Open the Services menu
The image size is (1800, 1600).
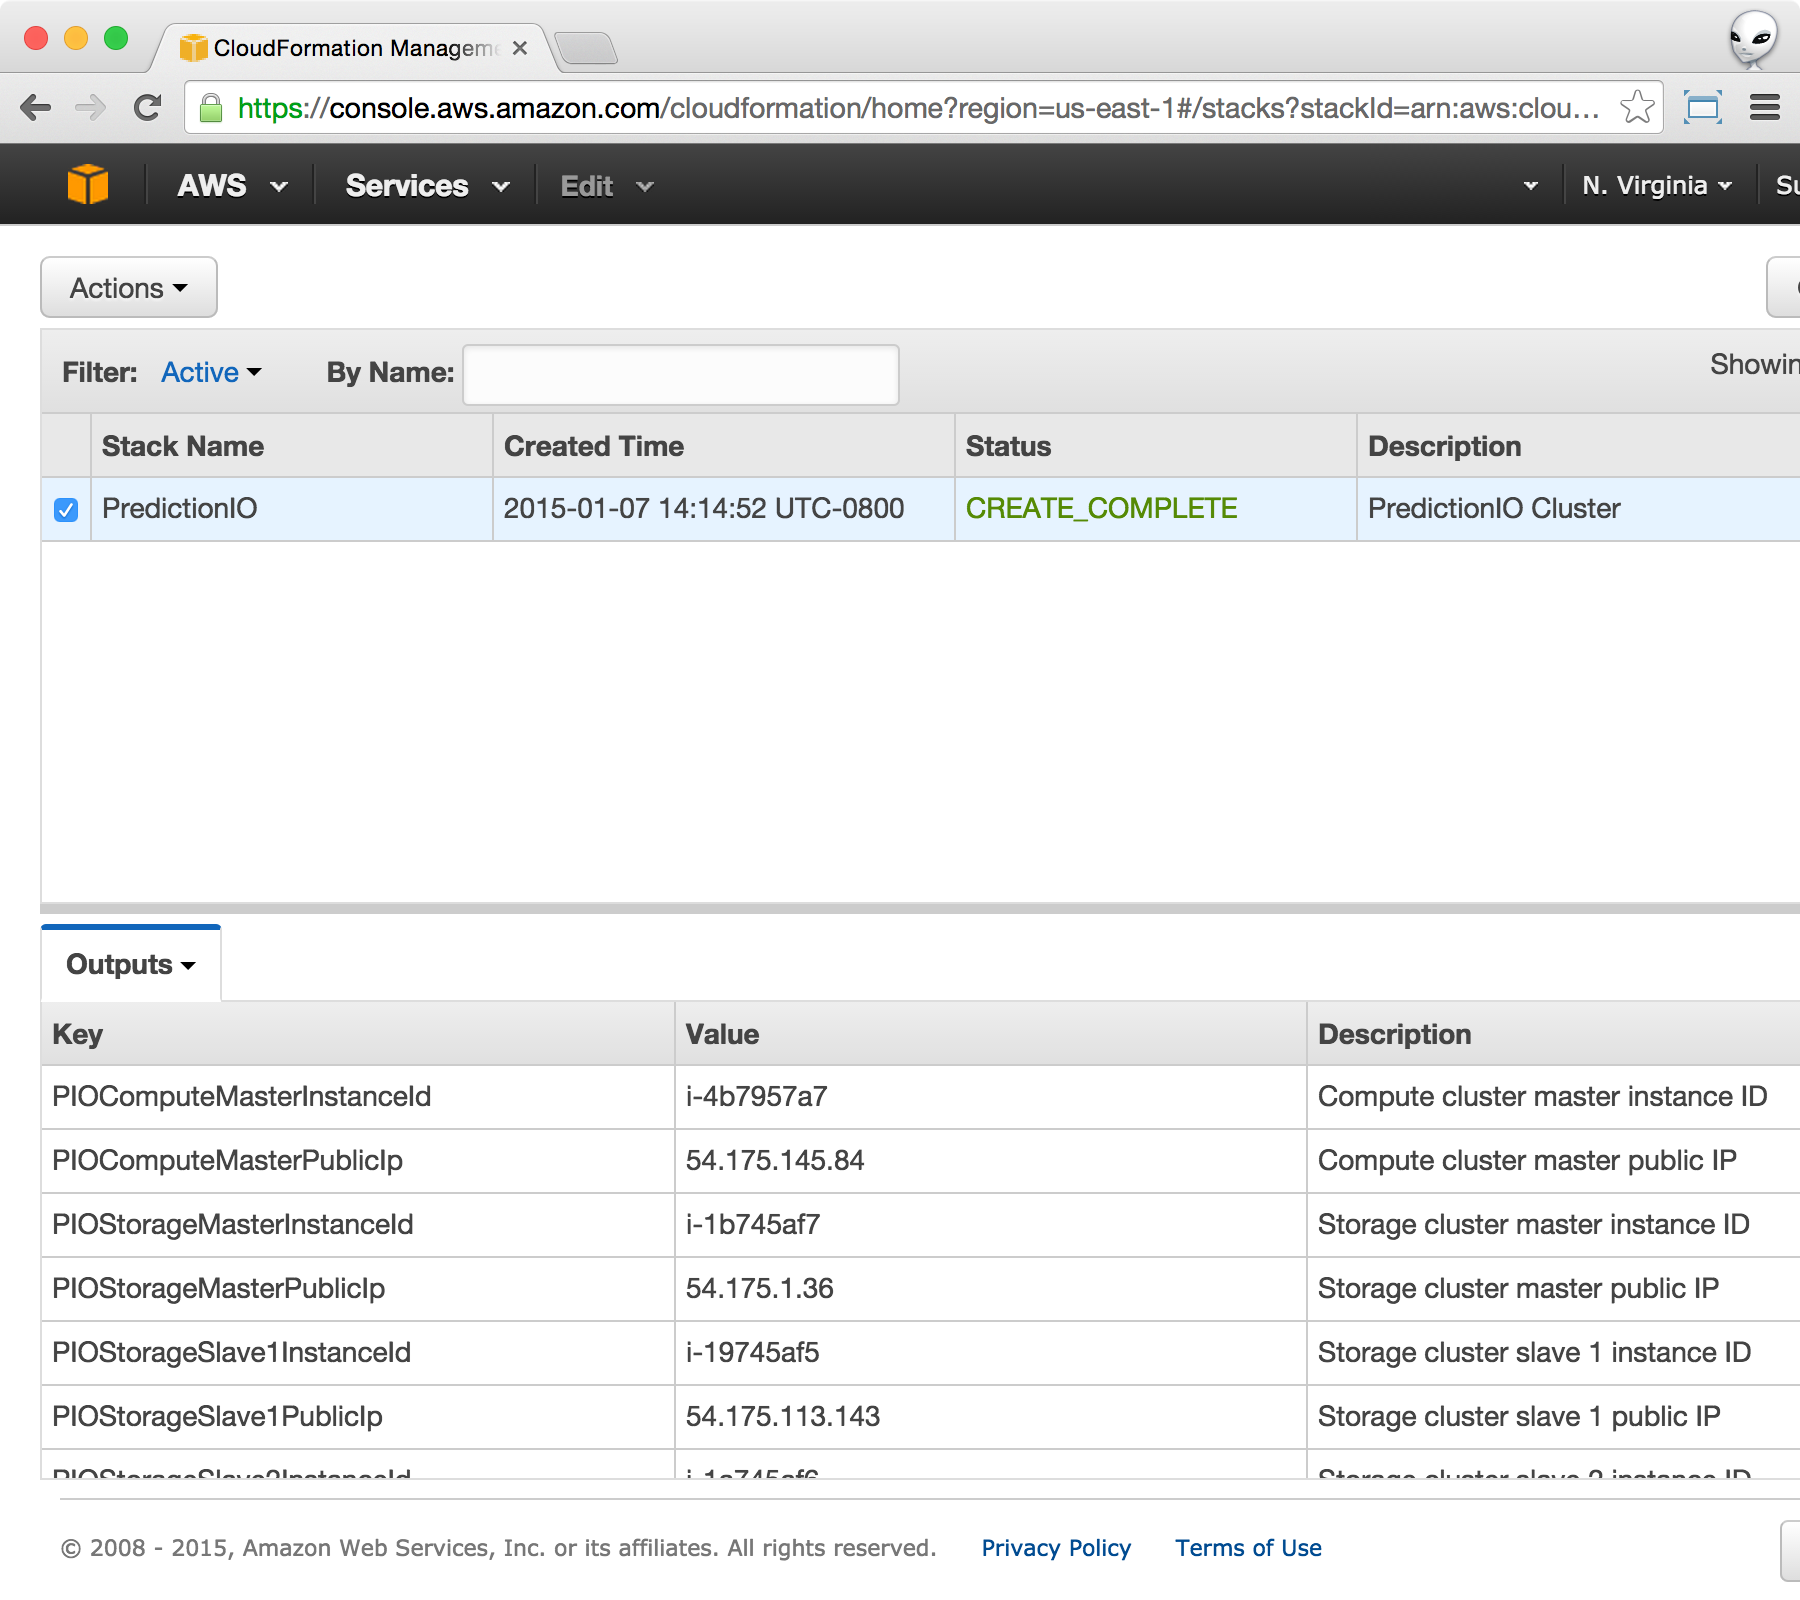[427, 186]
